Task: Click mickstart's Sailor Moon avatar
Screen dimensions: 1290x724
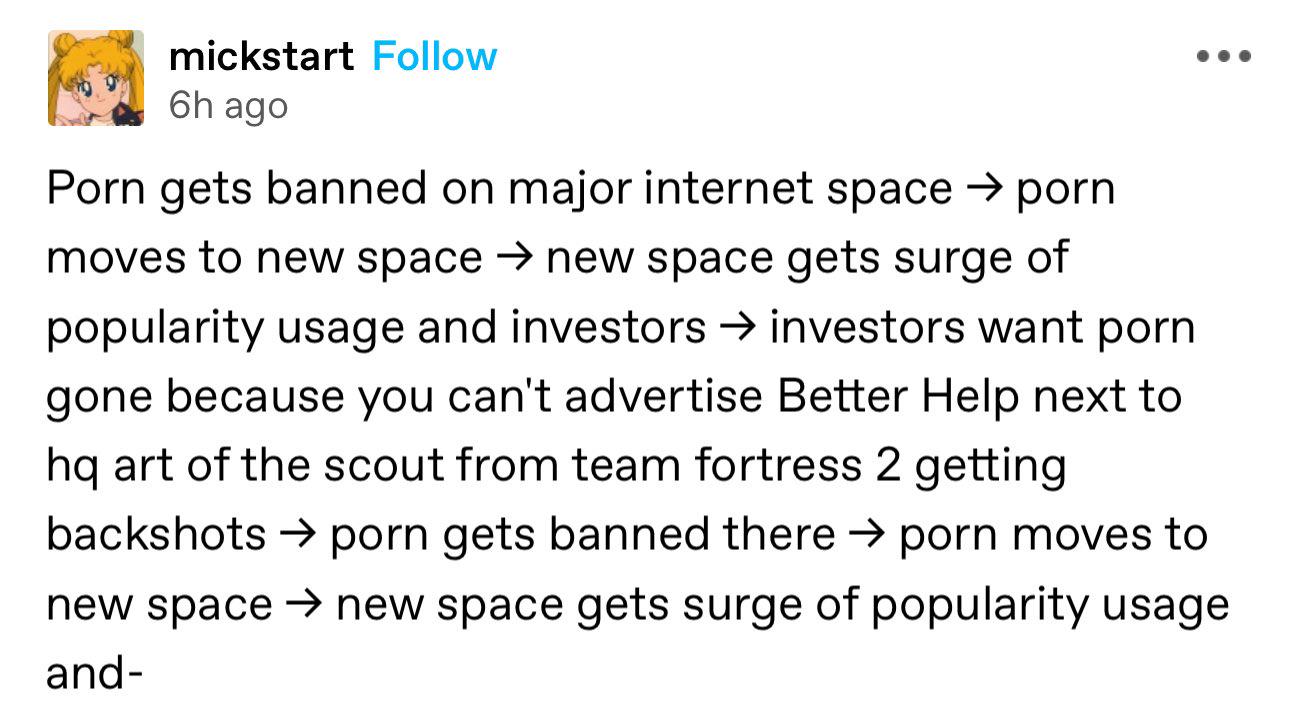Action: tap(95, 78)
